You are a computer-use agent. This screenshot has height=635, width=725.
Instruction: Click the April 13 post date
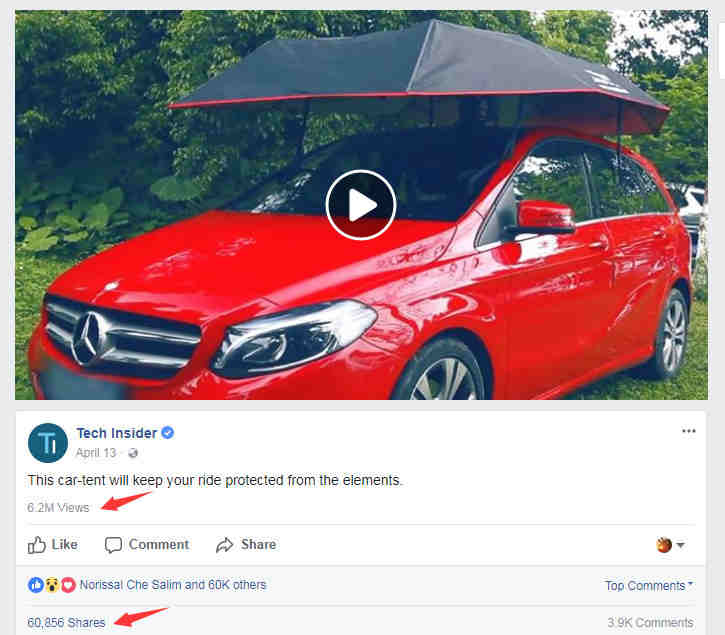96,453
